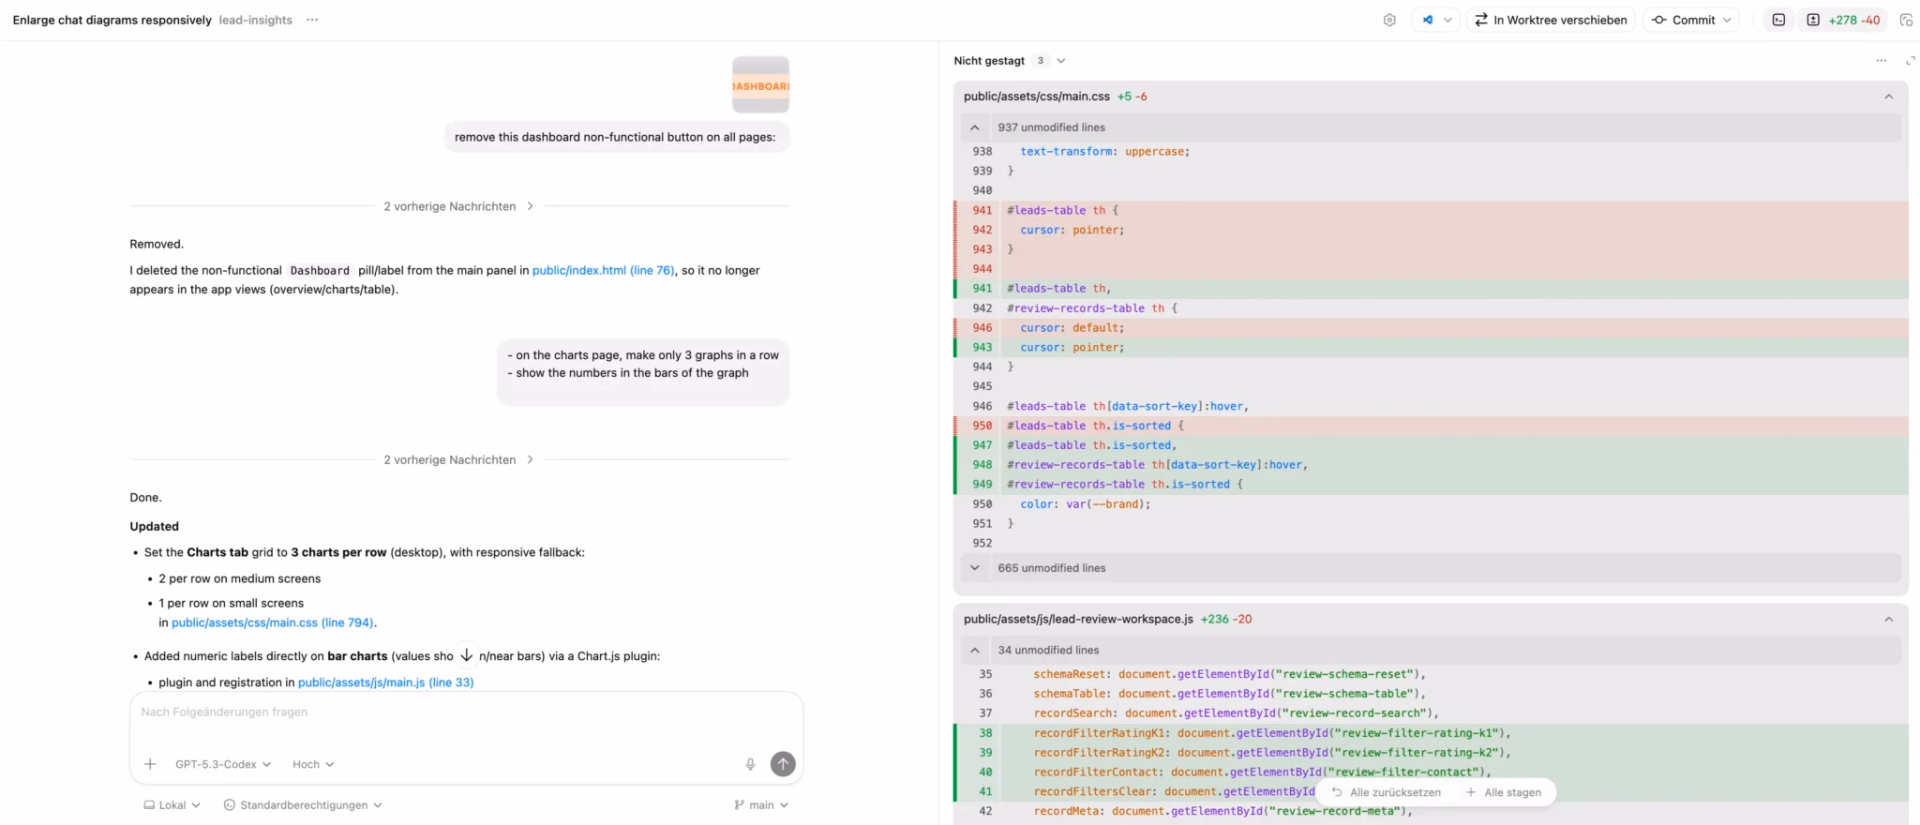Collapse the main.css file diff section

(1888, 97)
